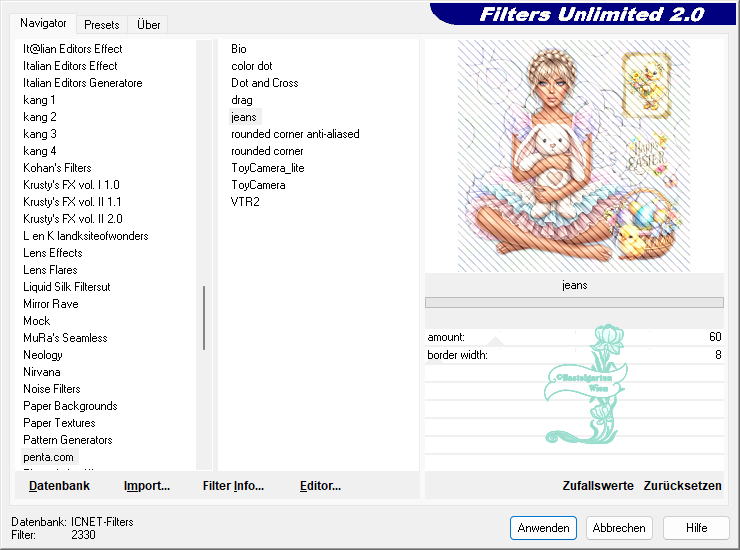Click the Anwenden button
Viewport: 740px width, 550px height.
pos(543,528)
